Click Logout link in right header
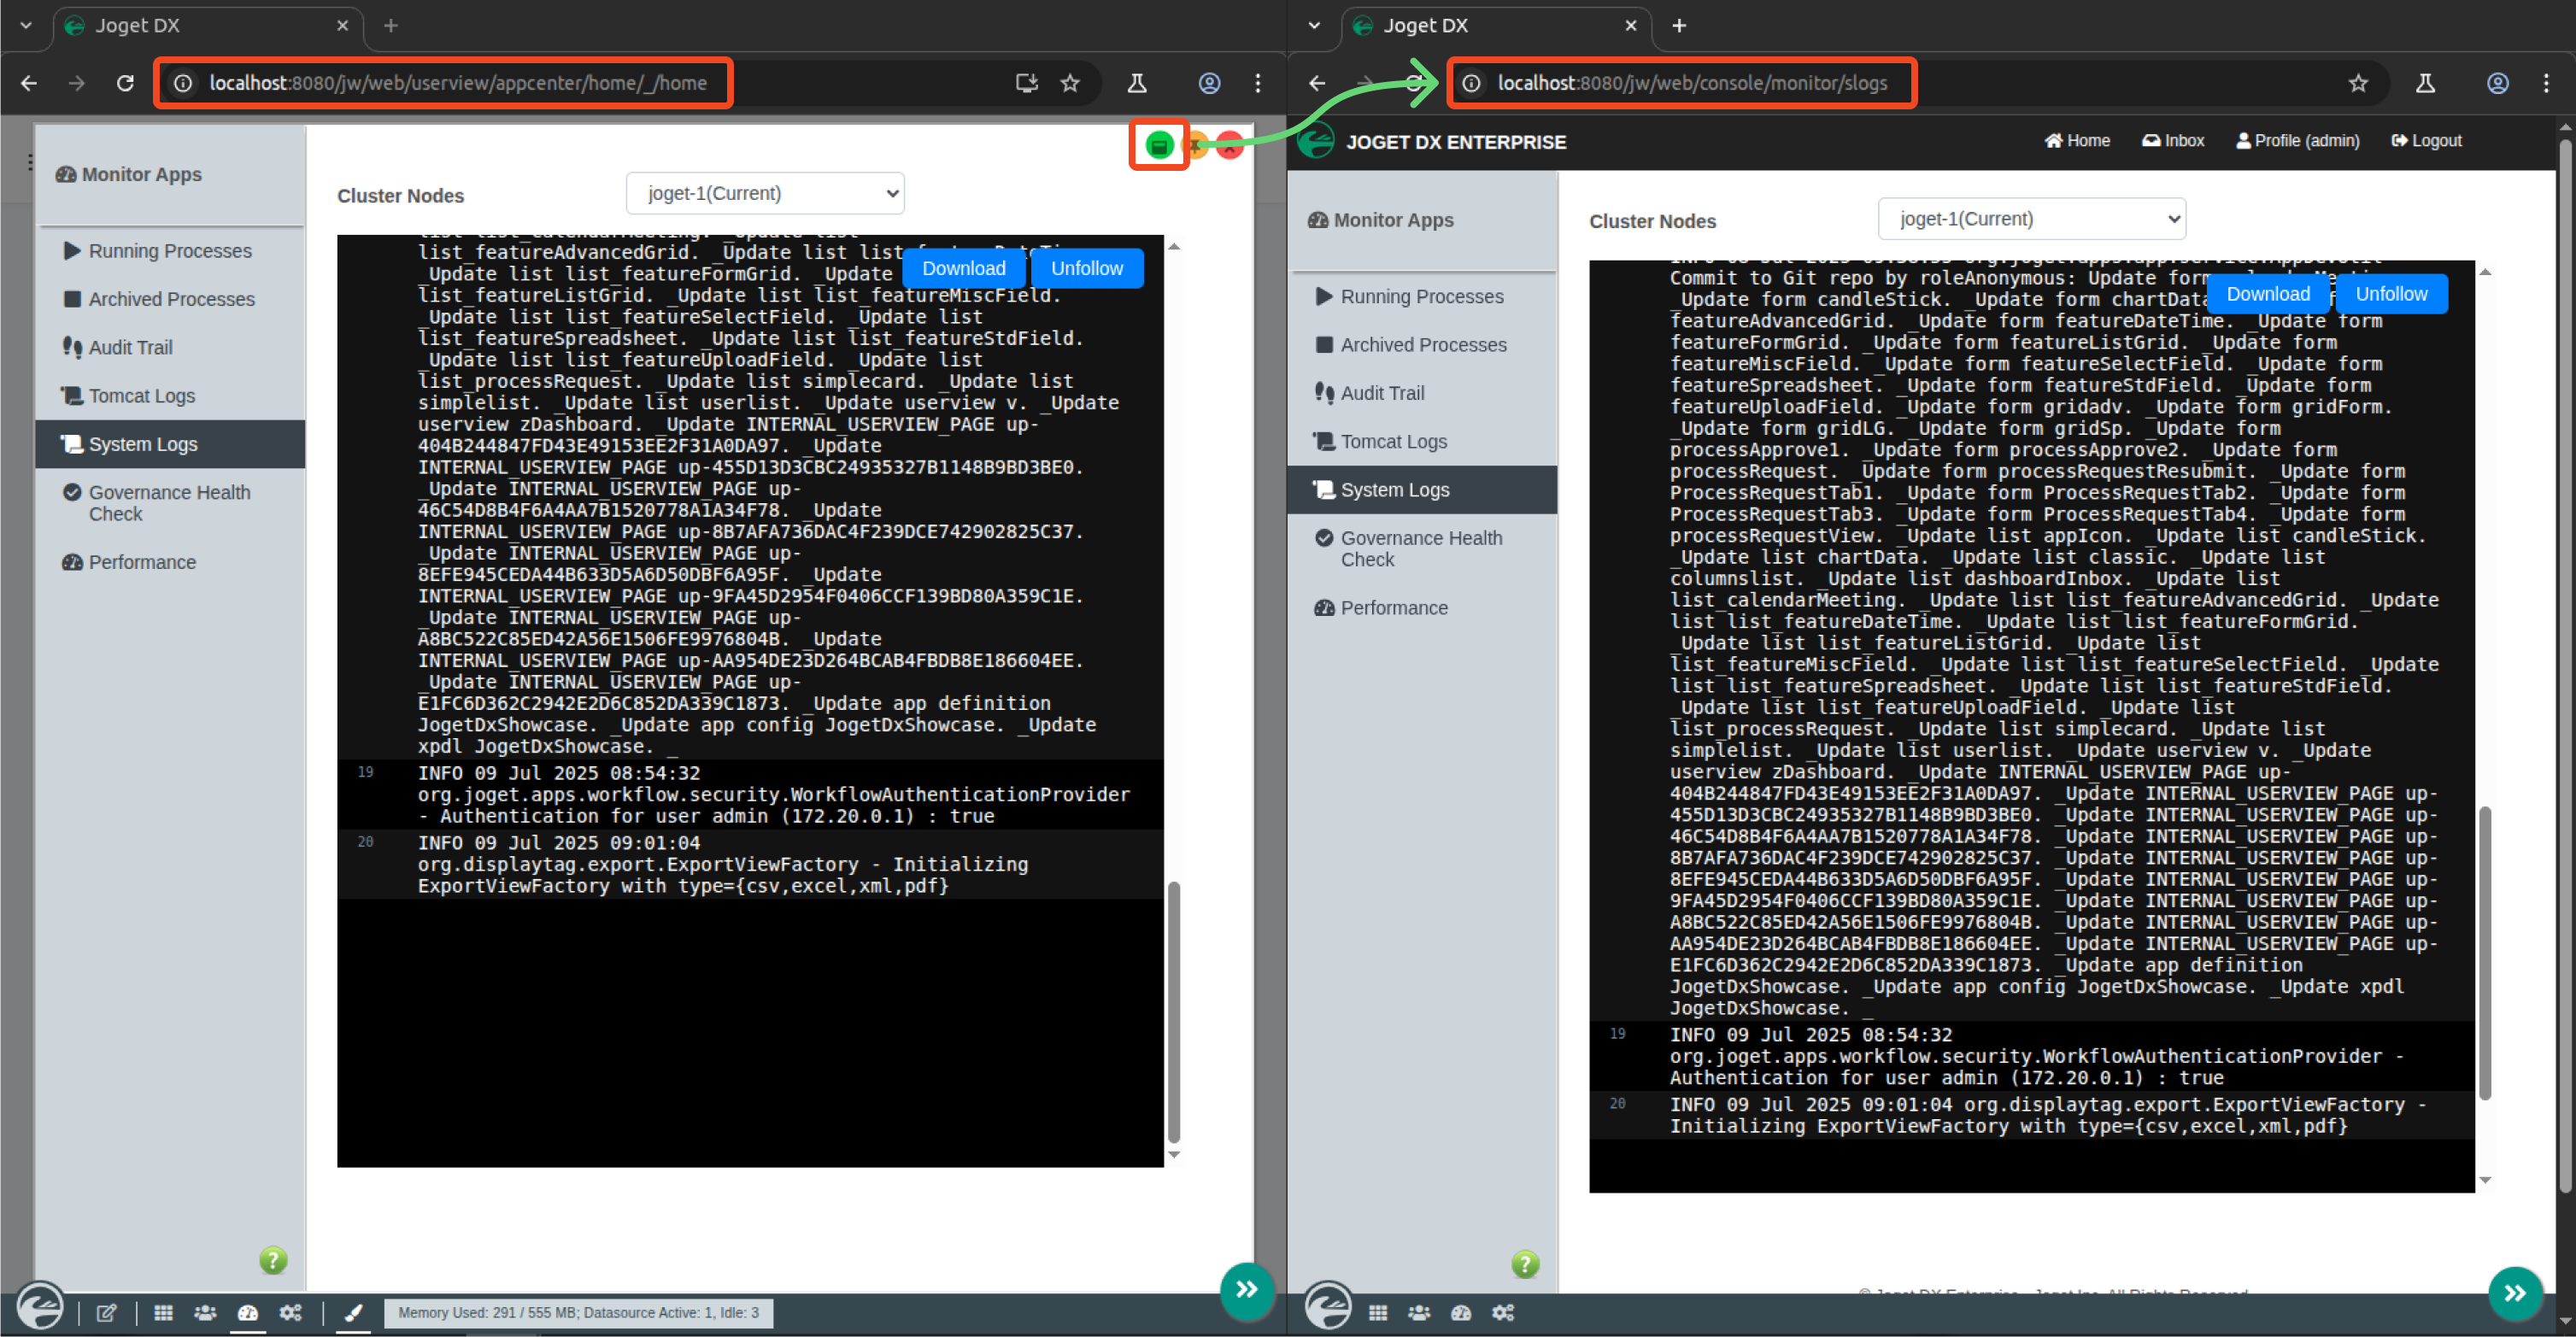Viewport: 2576px width, 1337px height. pyautogui.click(x=2426, y=141)
